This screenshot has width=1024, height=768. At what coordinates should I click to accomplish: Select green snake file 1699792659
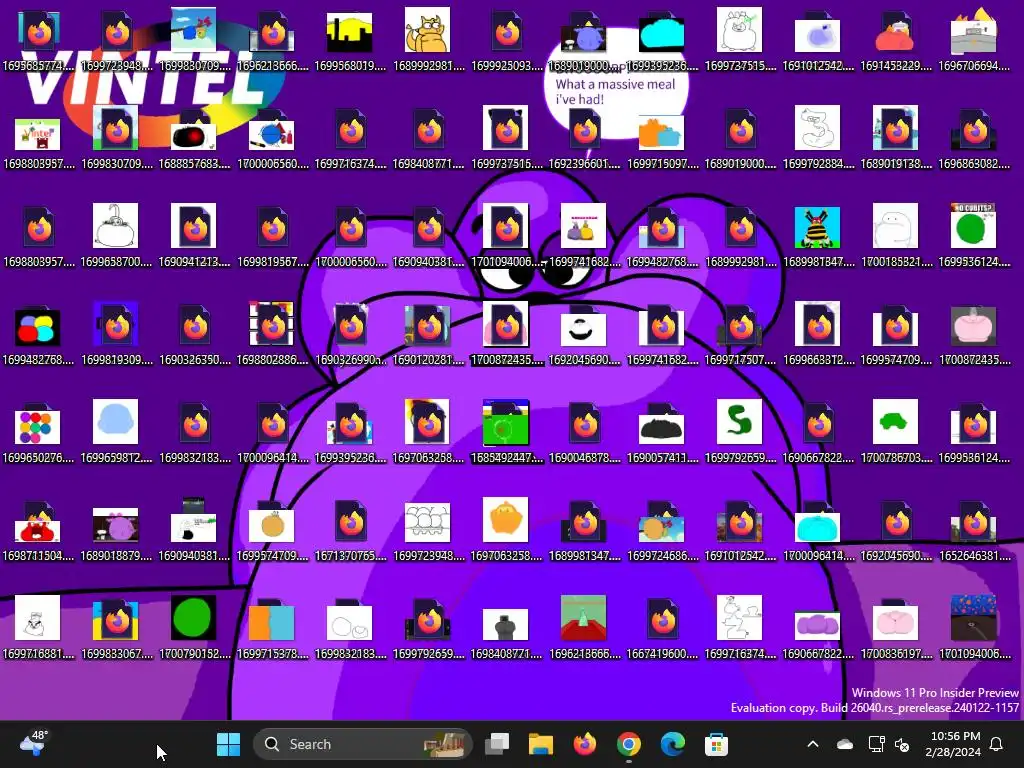point(740,431)
